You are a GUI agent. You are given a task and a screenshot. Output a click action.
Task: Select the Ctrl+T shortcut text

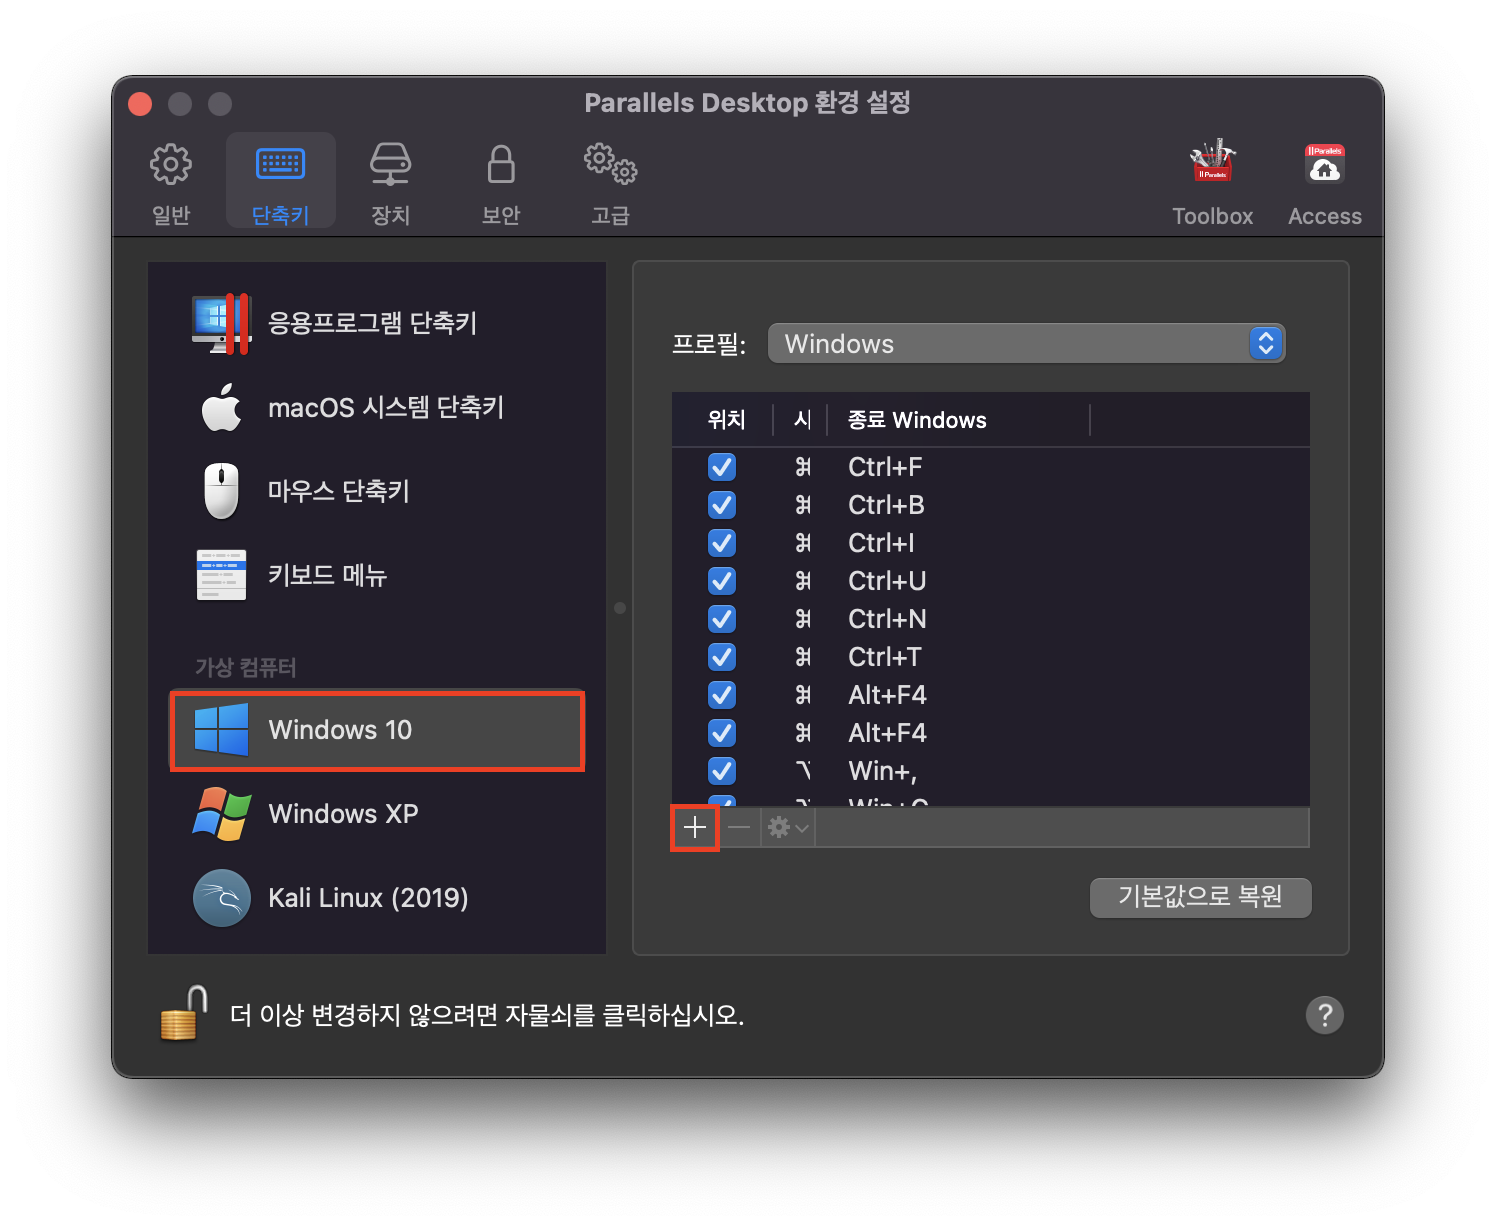coord(885,657)
